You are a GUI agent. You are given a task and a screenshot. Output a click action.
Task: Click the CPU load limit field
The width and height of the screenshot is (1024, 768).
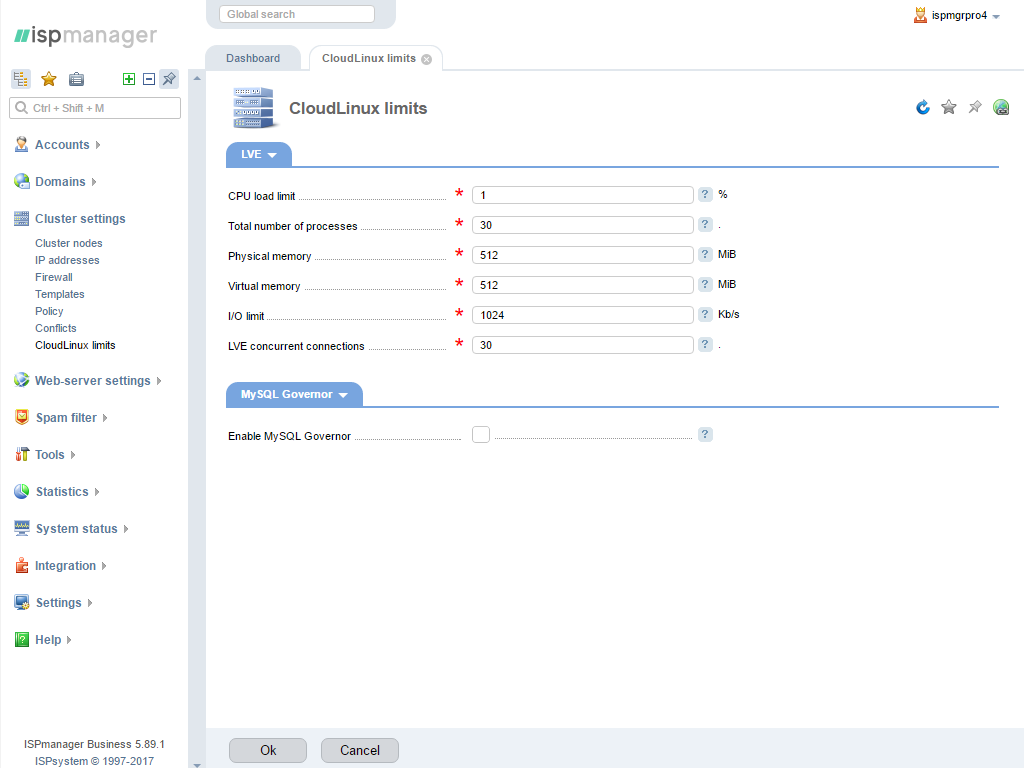coord(583,195)
